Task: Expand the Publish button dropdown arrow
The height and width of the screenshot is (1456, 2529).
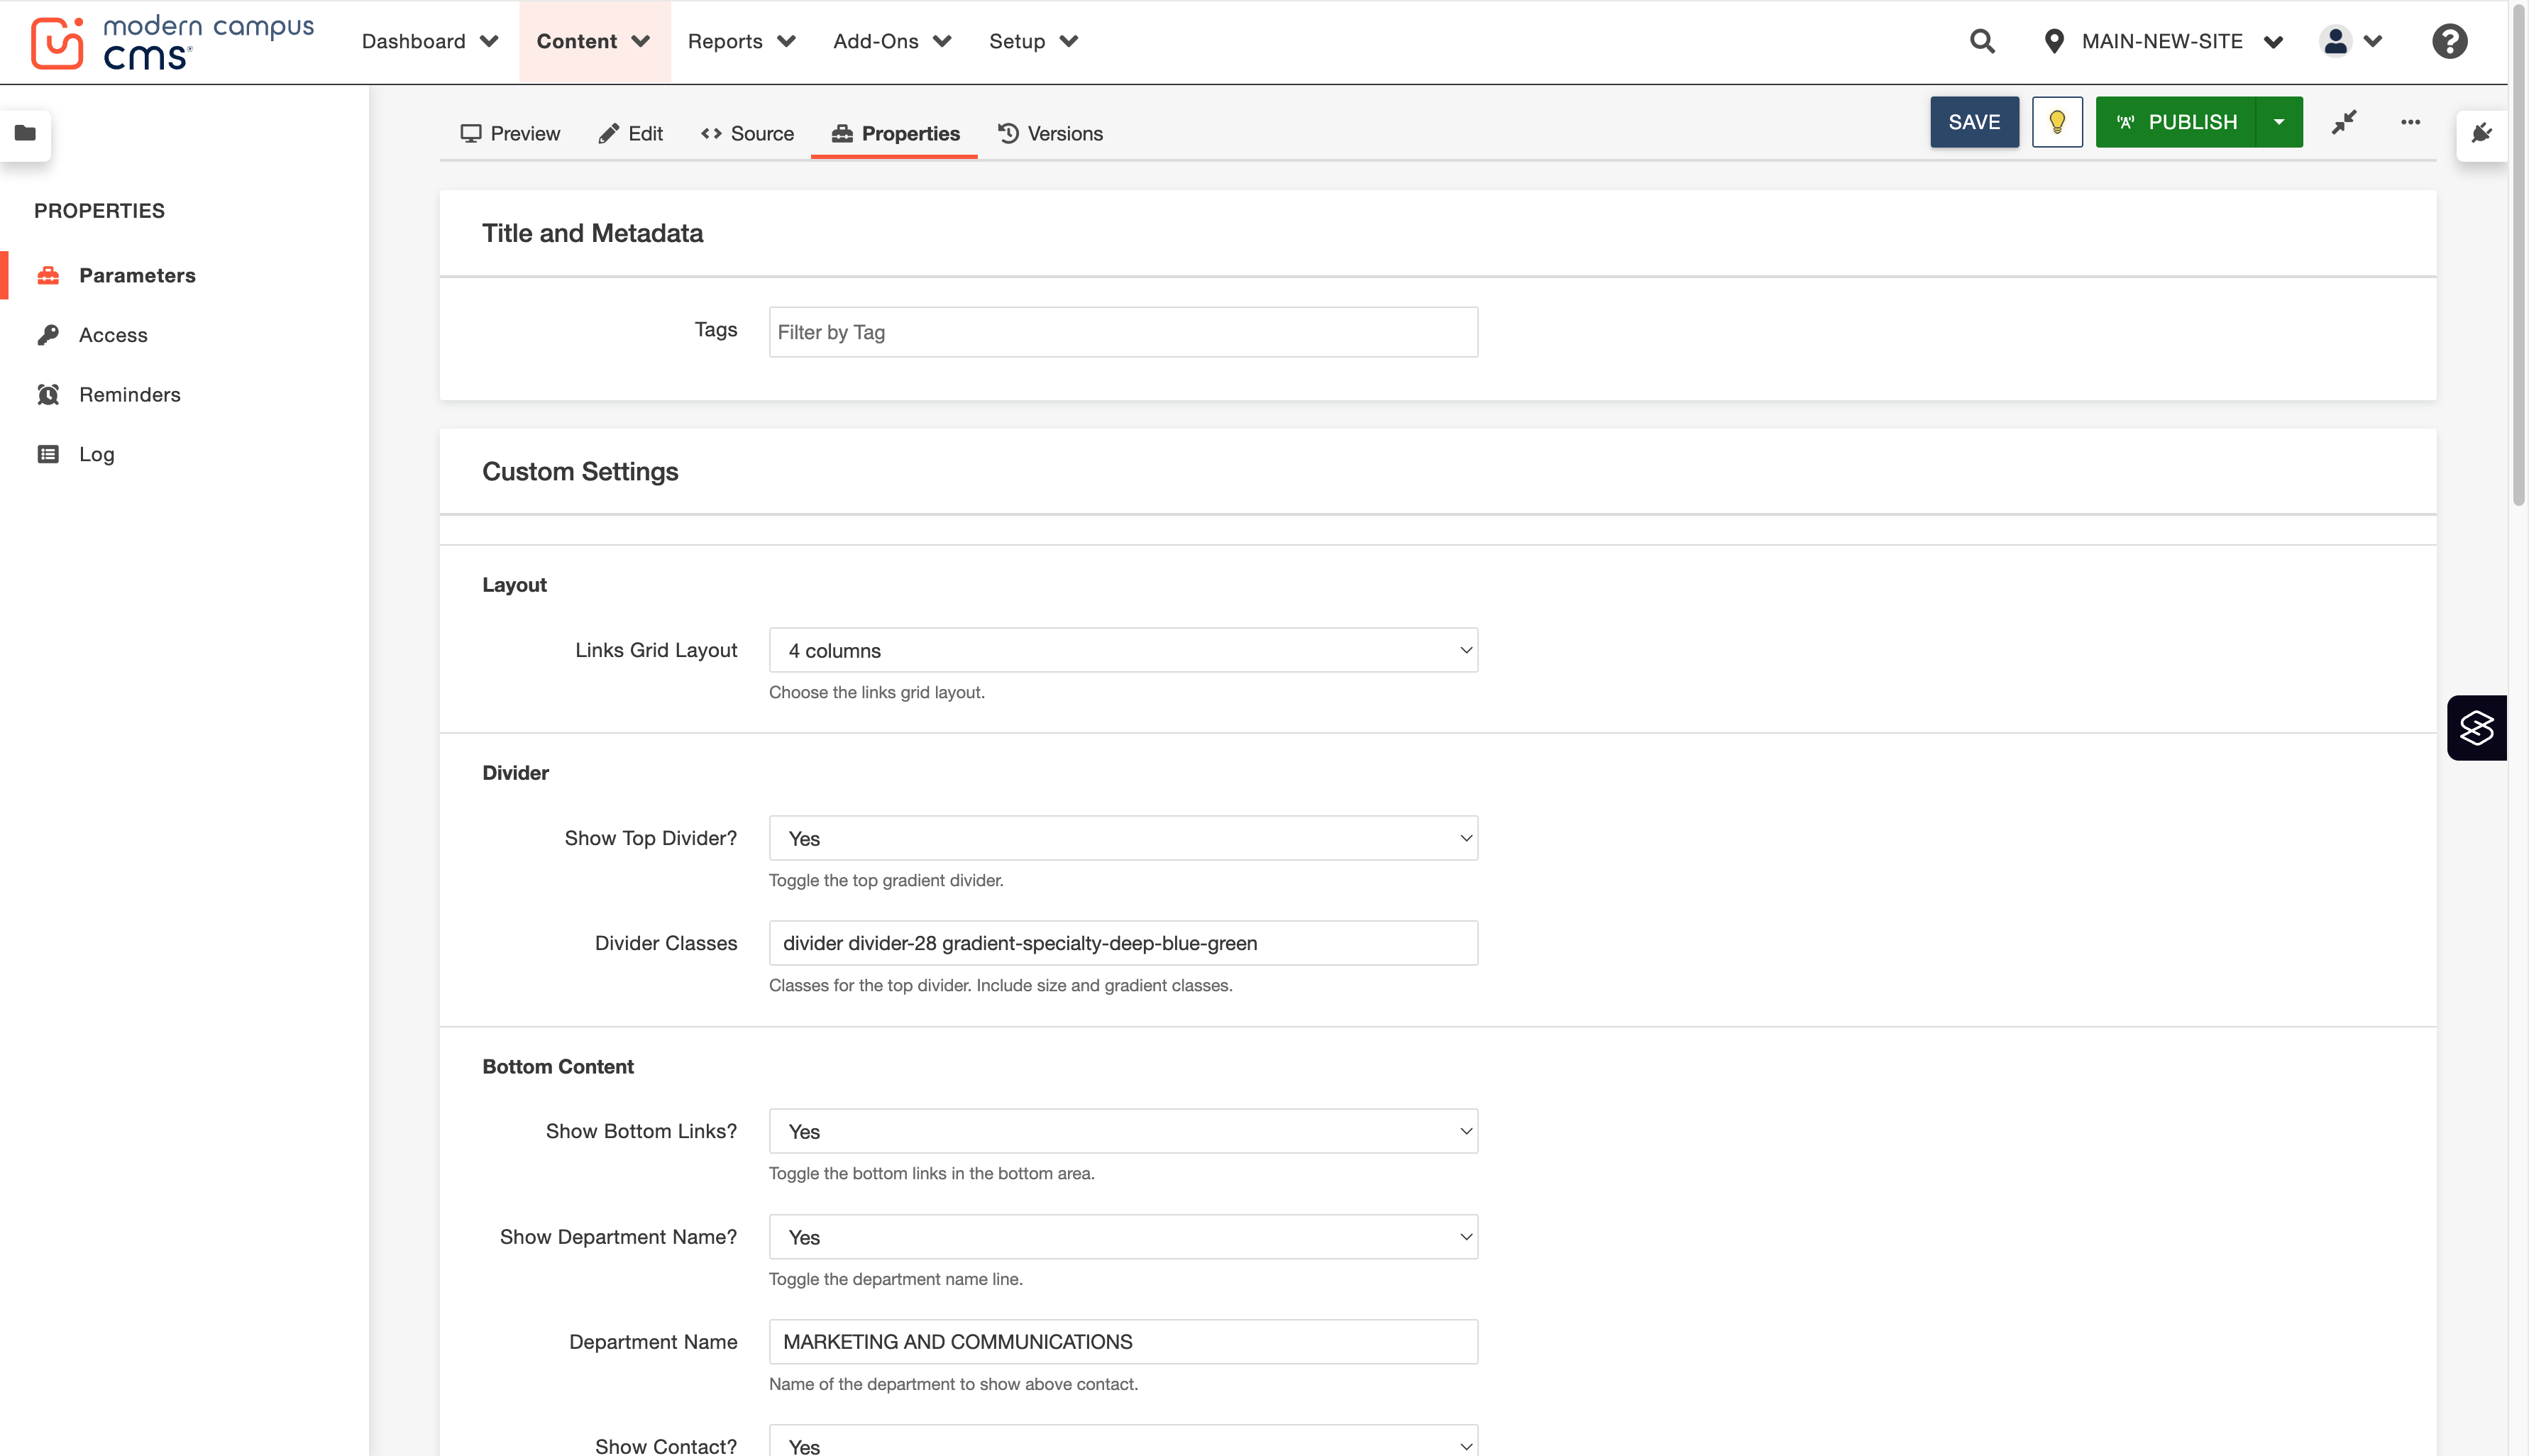Action: click(2279, 122)
